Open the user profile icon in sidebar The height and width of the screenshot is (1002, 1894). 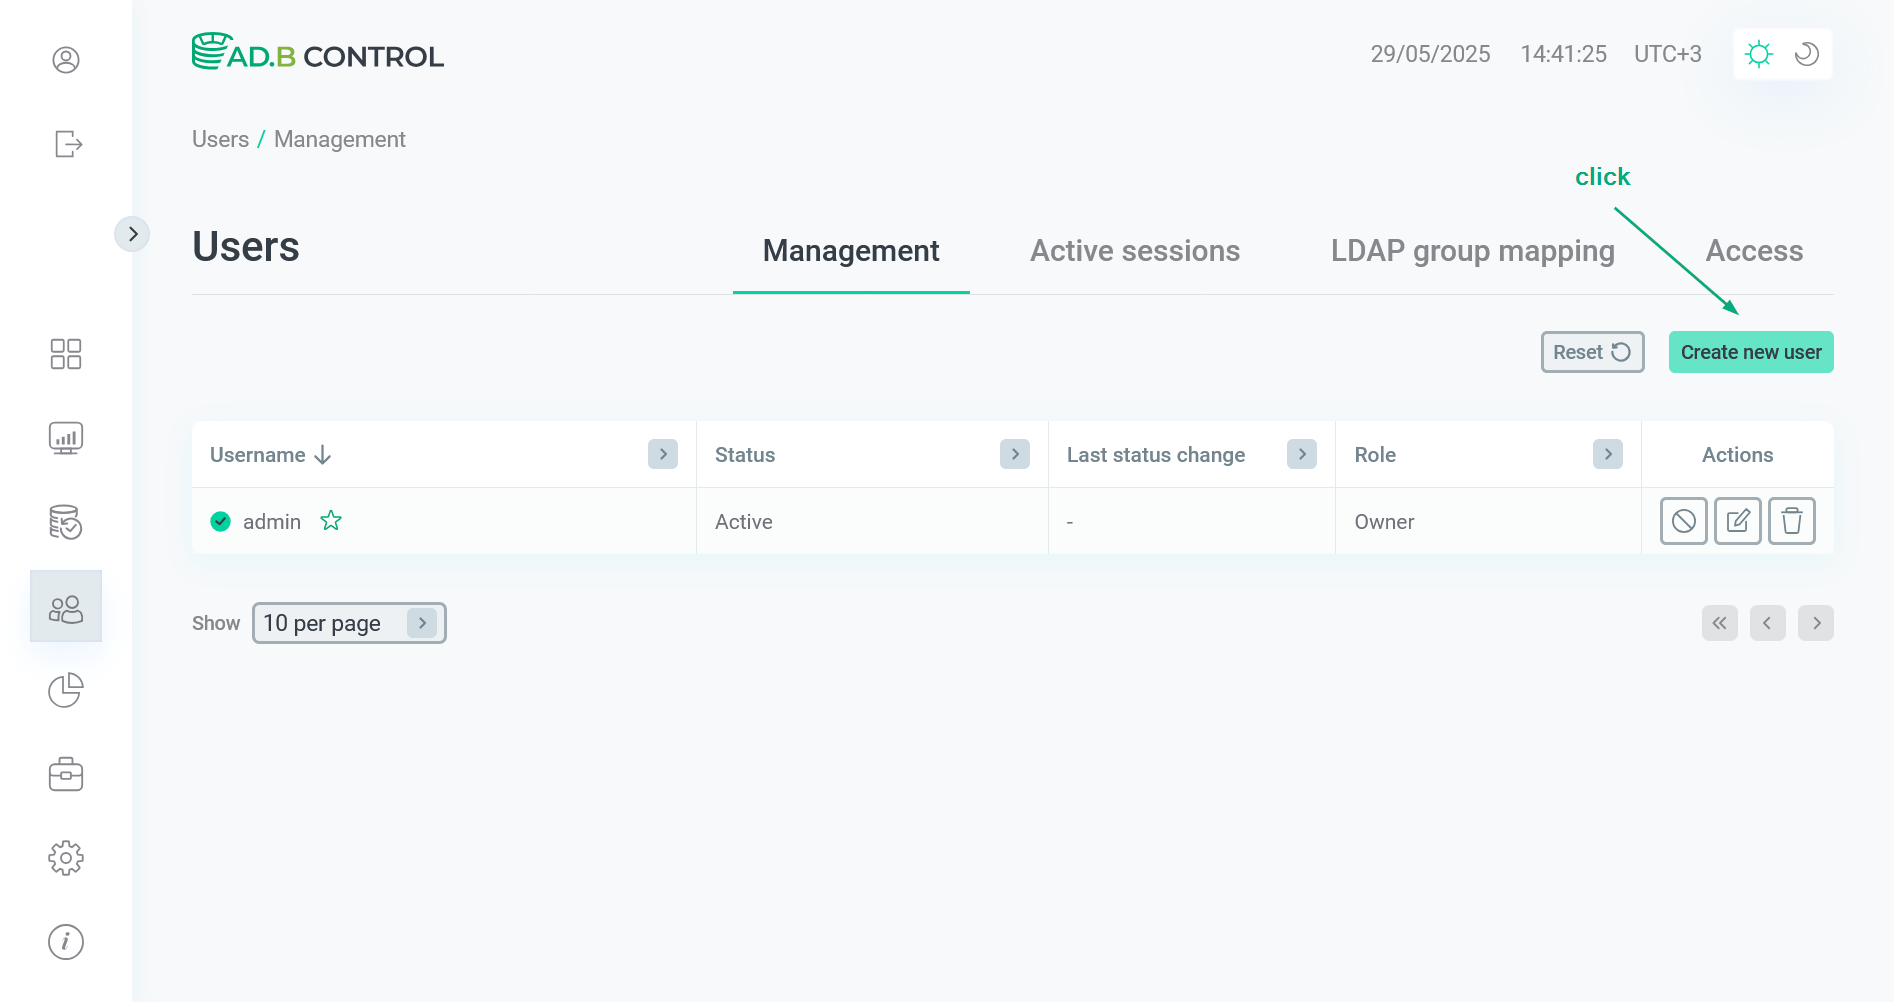pos(66,60)
